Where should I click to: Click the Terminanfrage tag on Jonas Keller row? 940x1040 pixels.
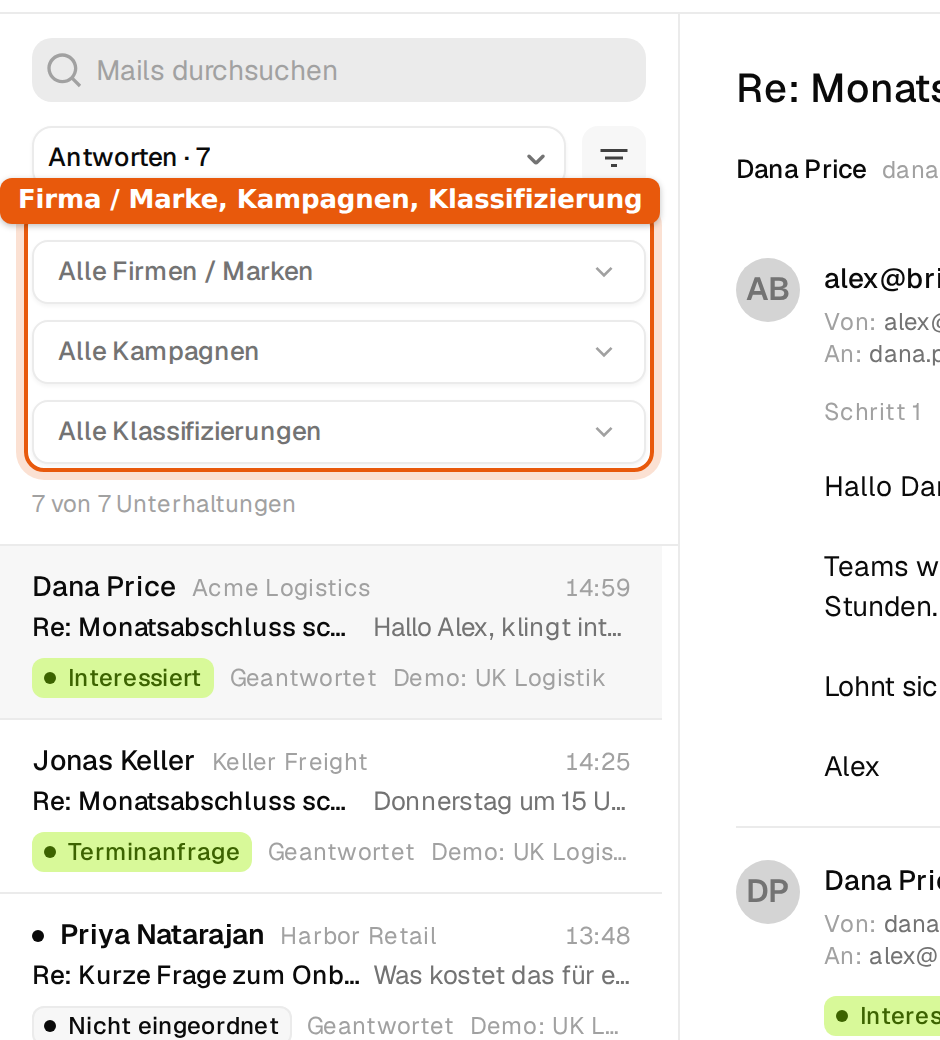142,852
